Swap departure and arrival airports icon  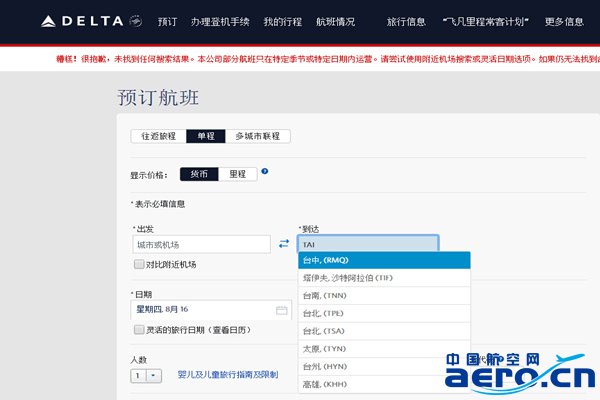click(284, 243)
